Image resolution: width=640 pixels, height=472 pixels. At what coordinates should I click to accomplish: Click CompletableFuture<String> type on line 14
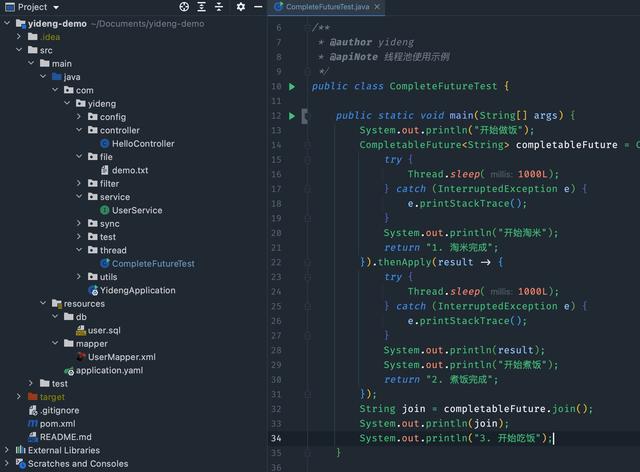434,145
